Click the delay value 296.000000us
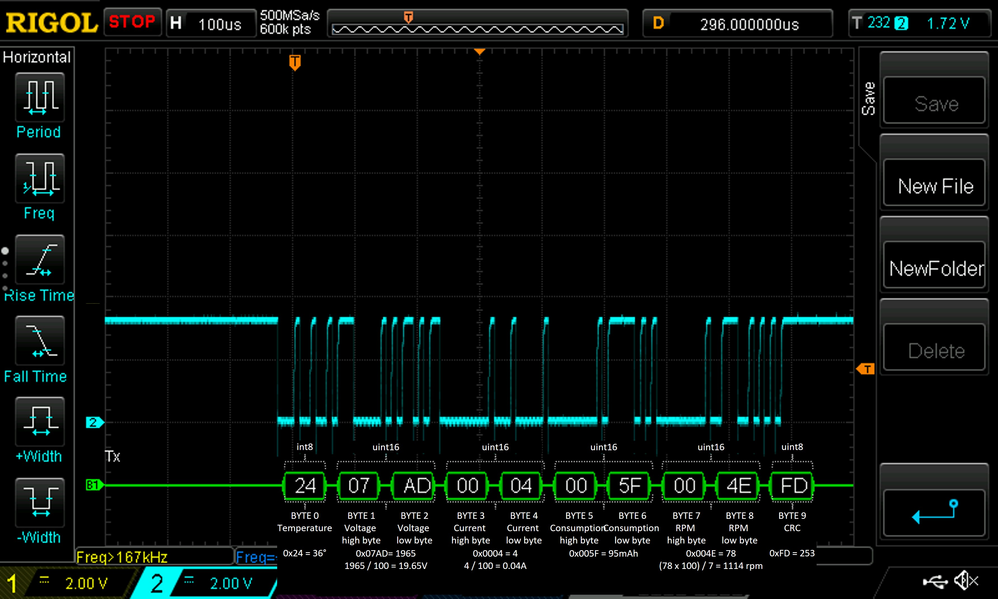 (749, 24)
